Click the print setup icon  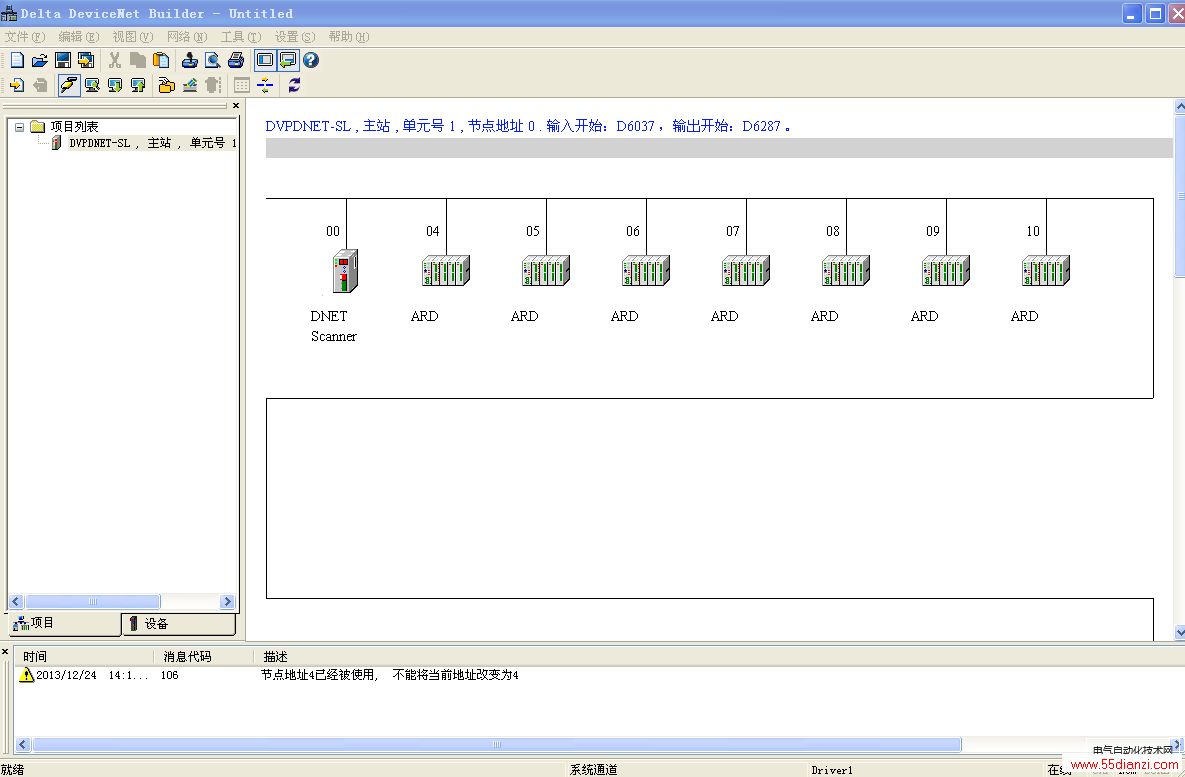pos(190,60)
